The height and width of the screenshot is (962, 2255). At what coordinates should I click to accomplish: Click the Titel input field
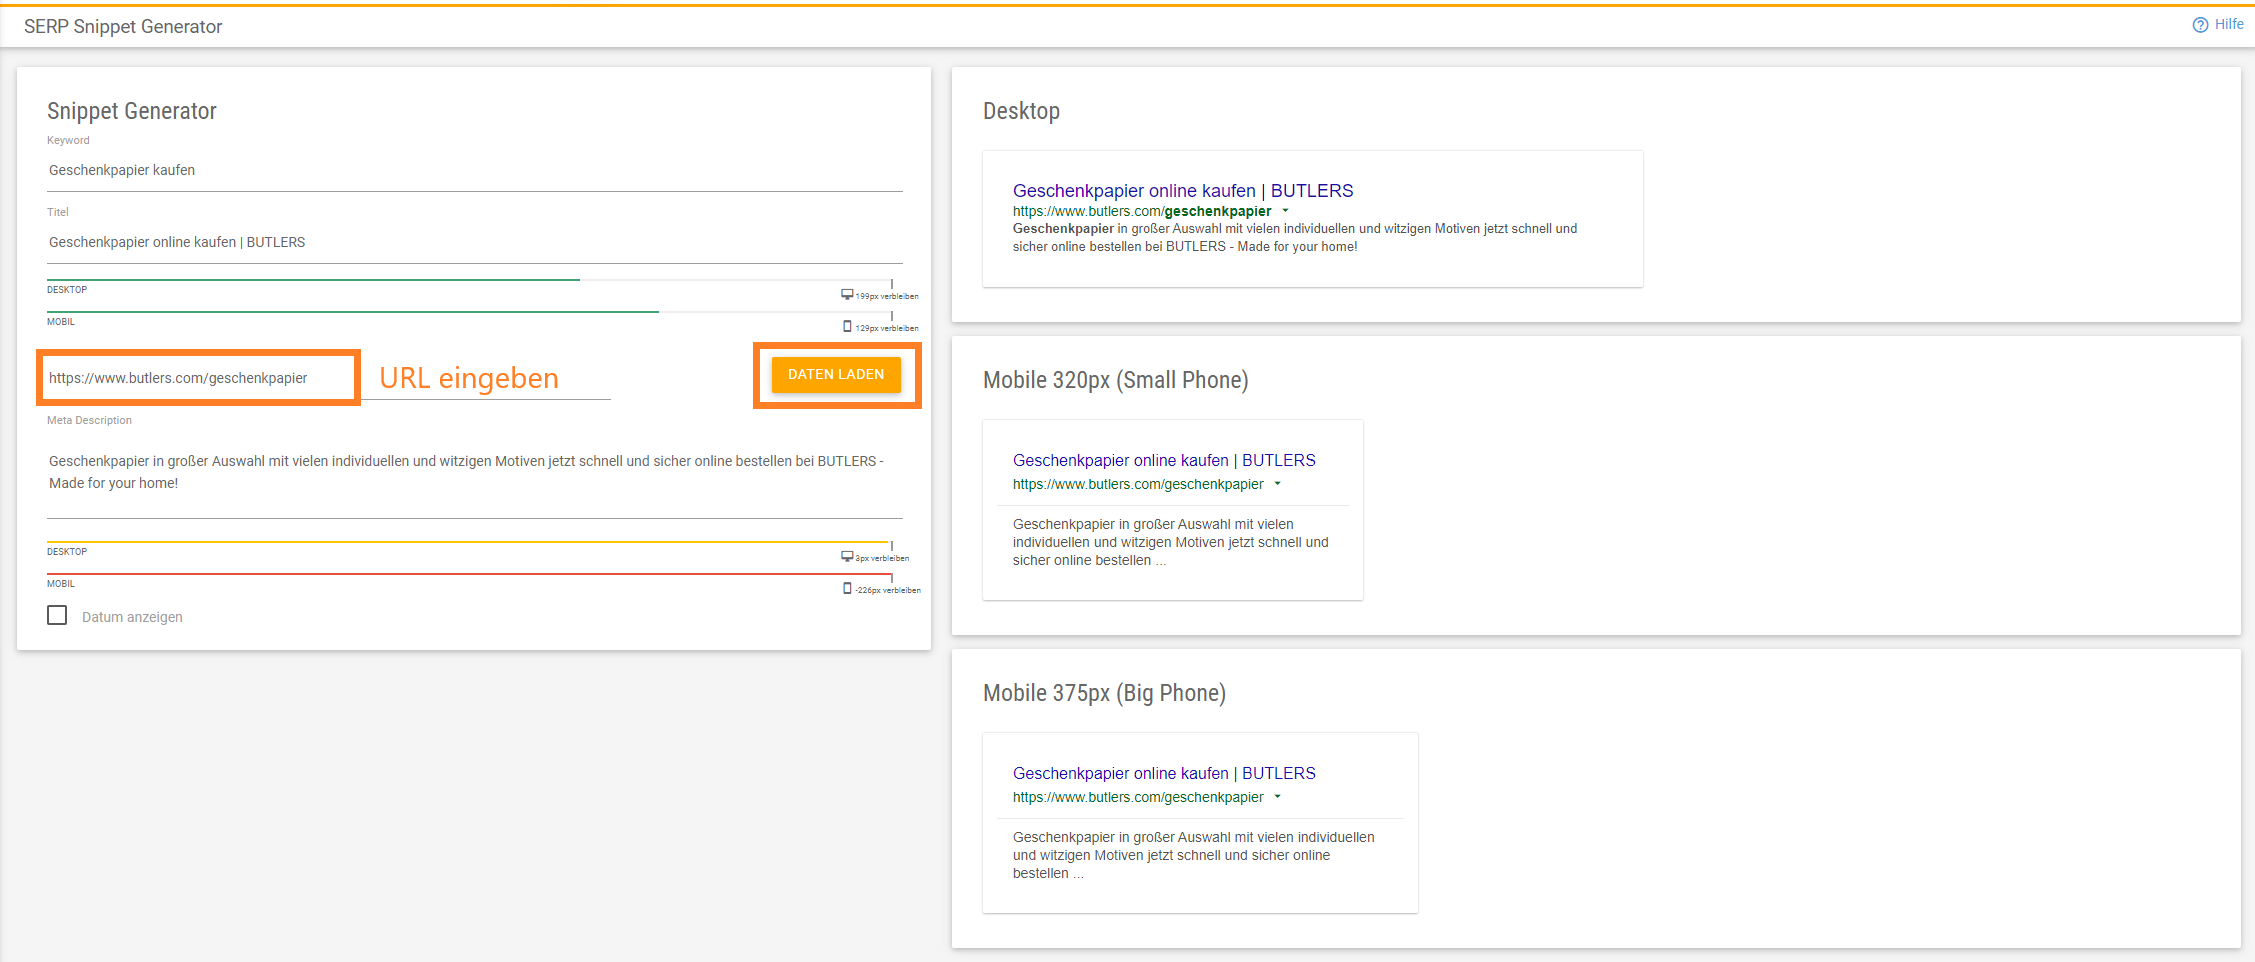click(x=474, y=243)
